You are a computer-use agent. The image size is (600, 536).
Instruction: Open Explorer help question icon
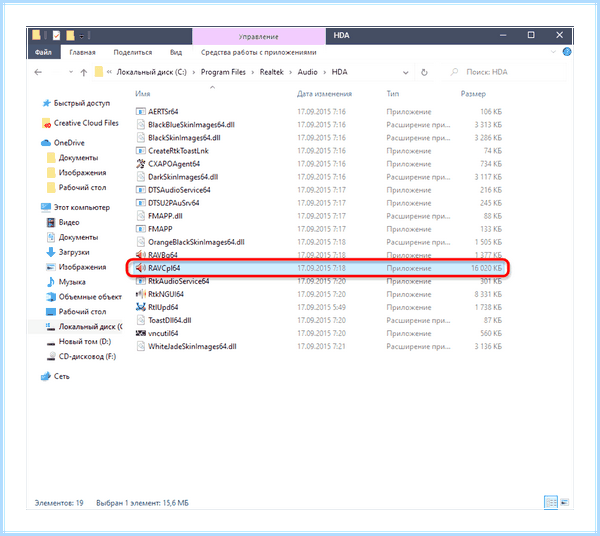coord(567,52)
